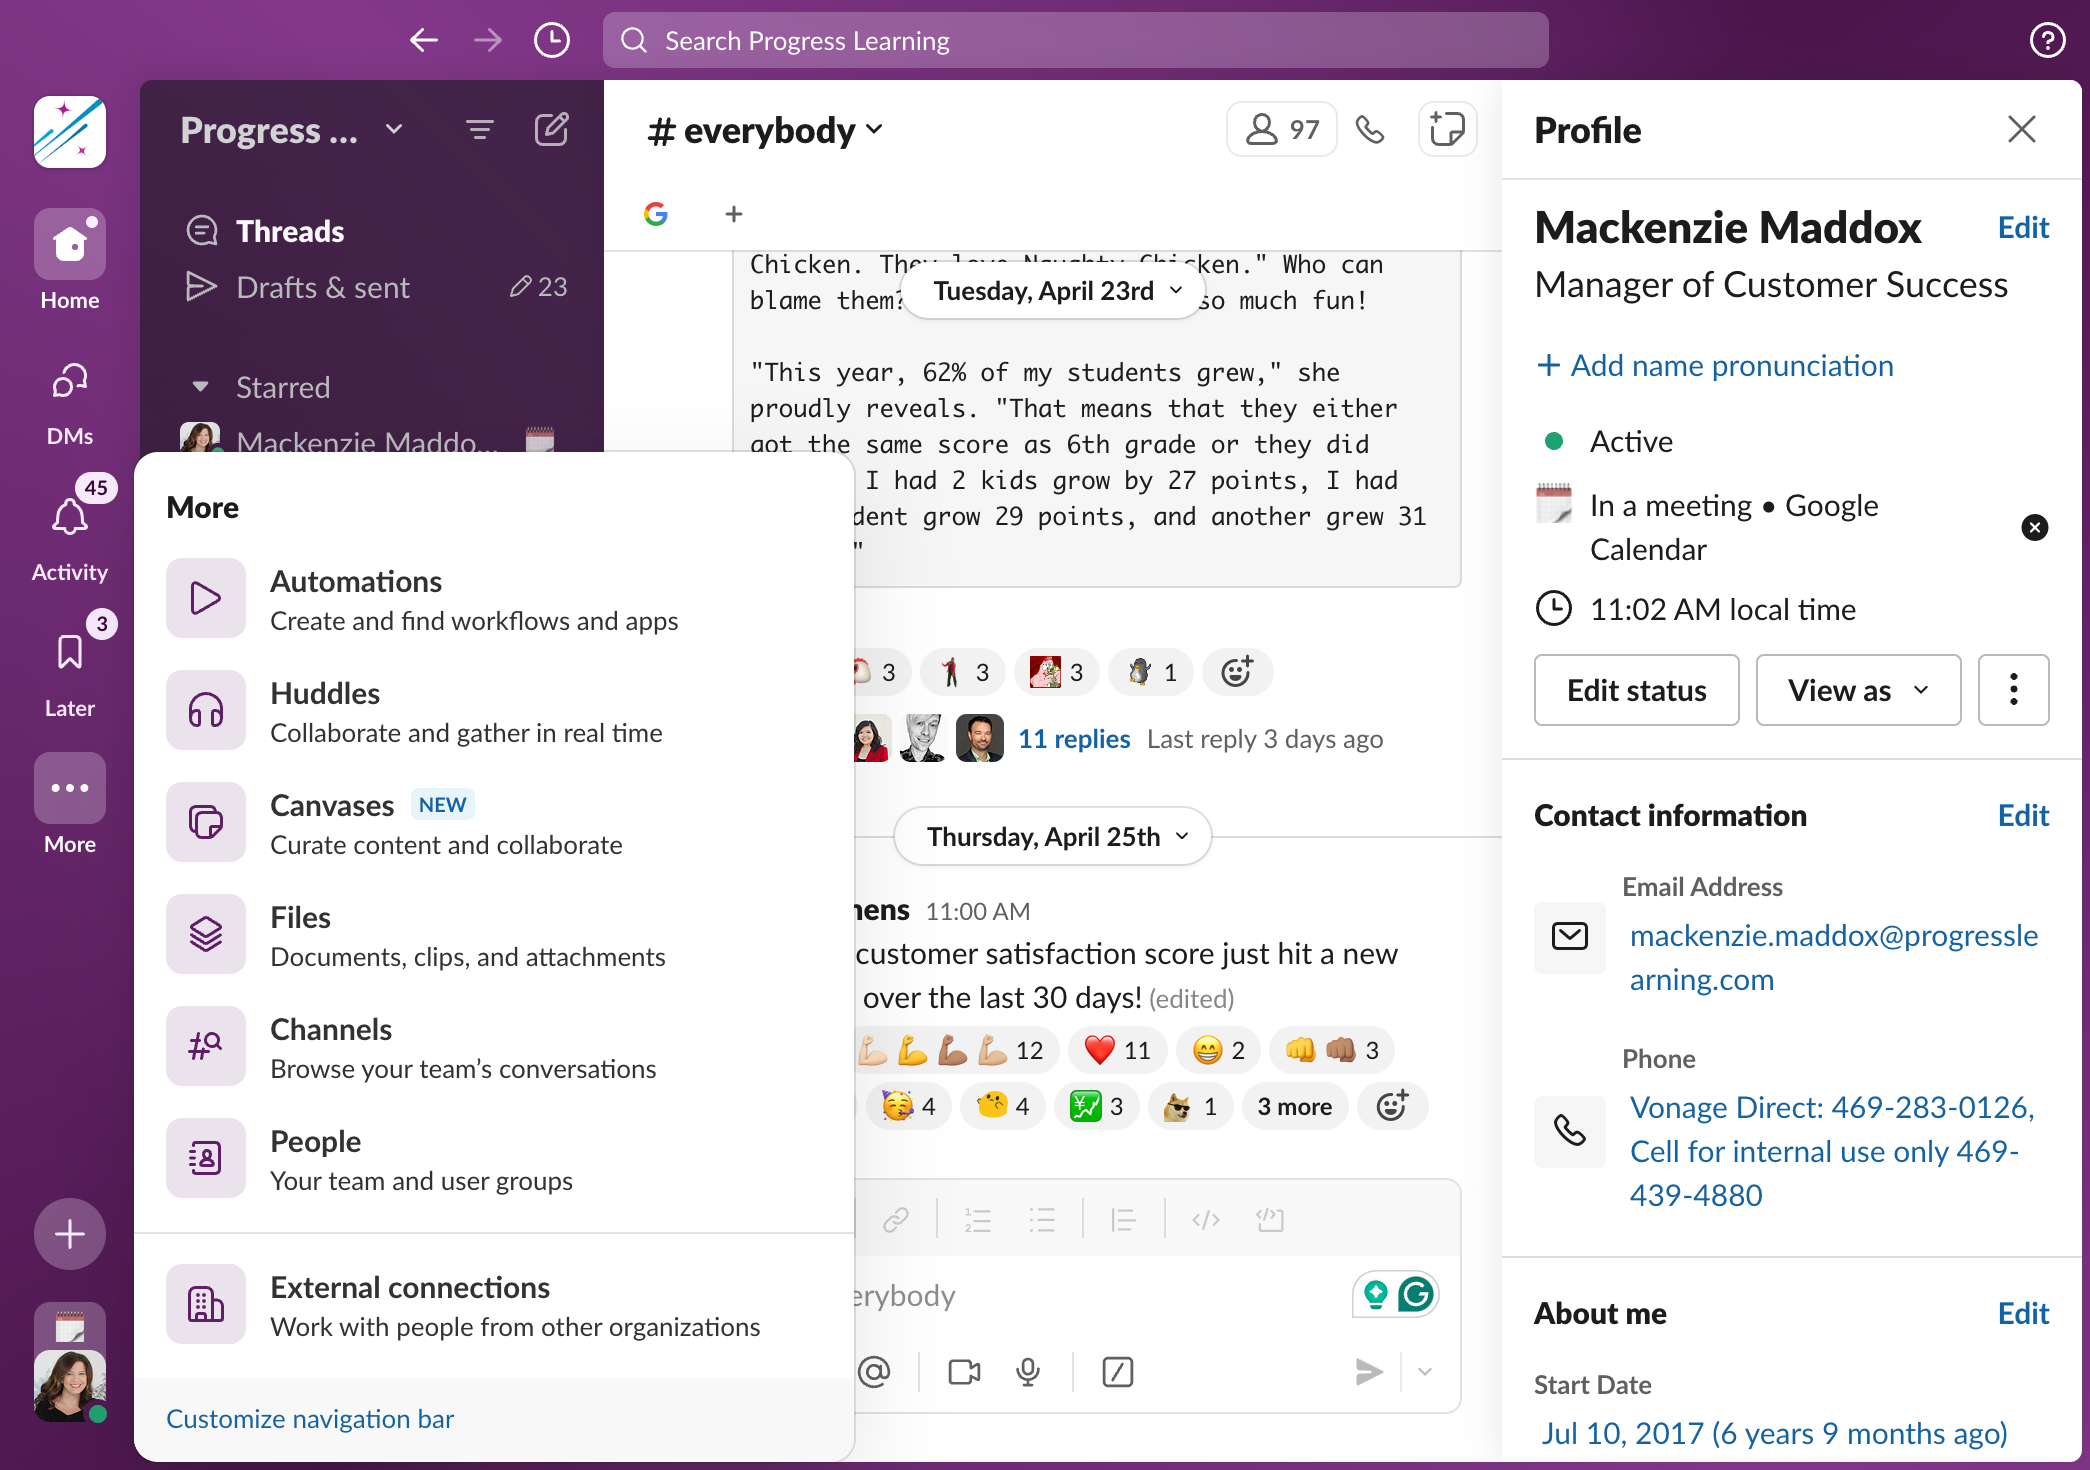
Task: Open Thursday, April 25th date dropdown
Action: [x=1052, y=836]
